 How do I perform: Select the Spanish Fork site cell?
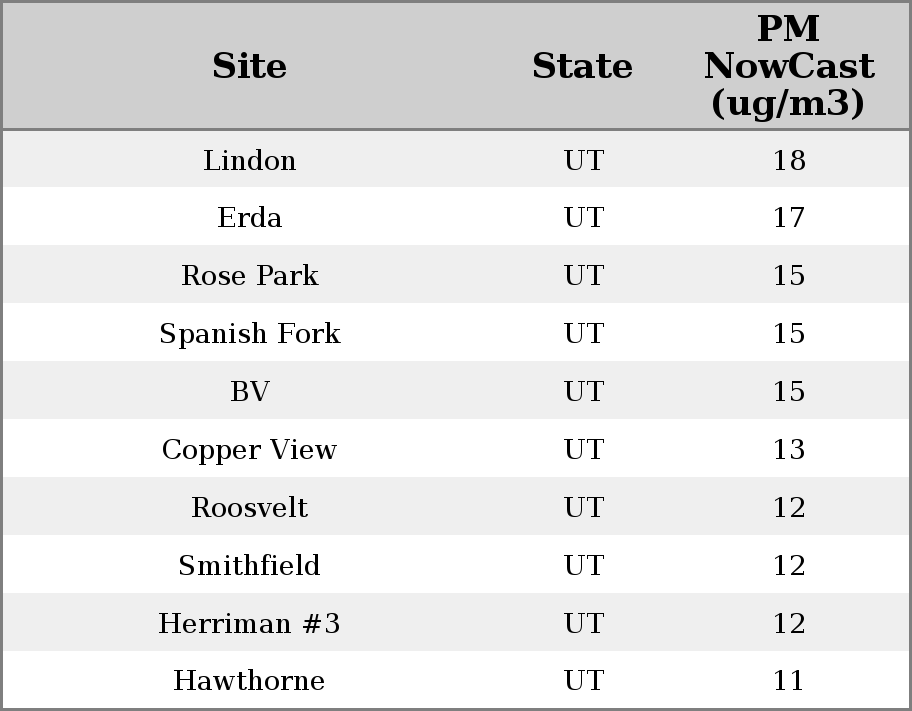[249, 334]
